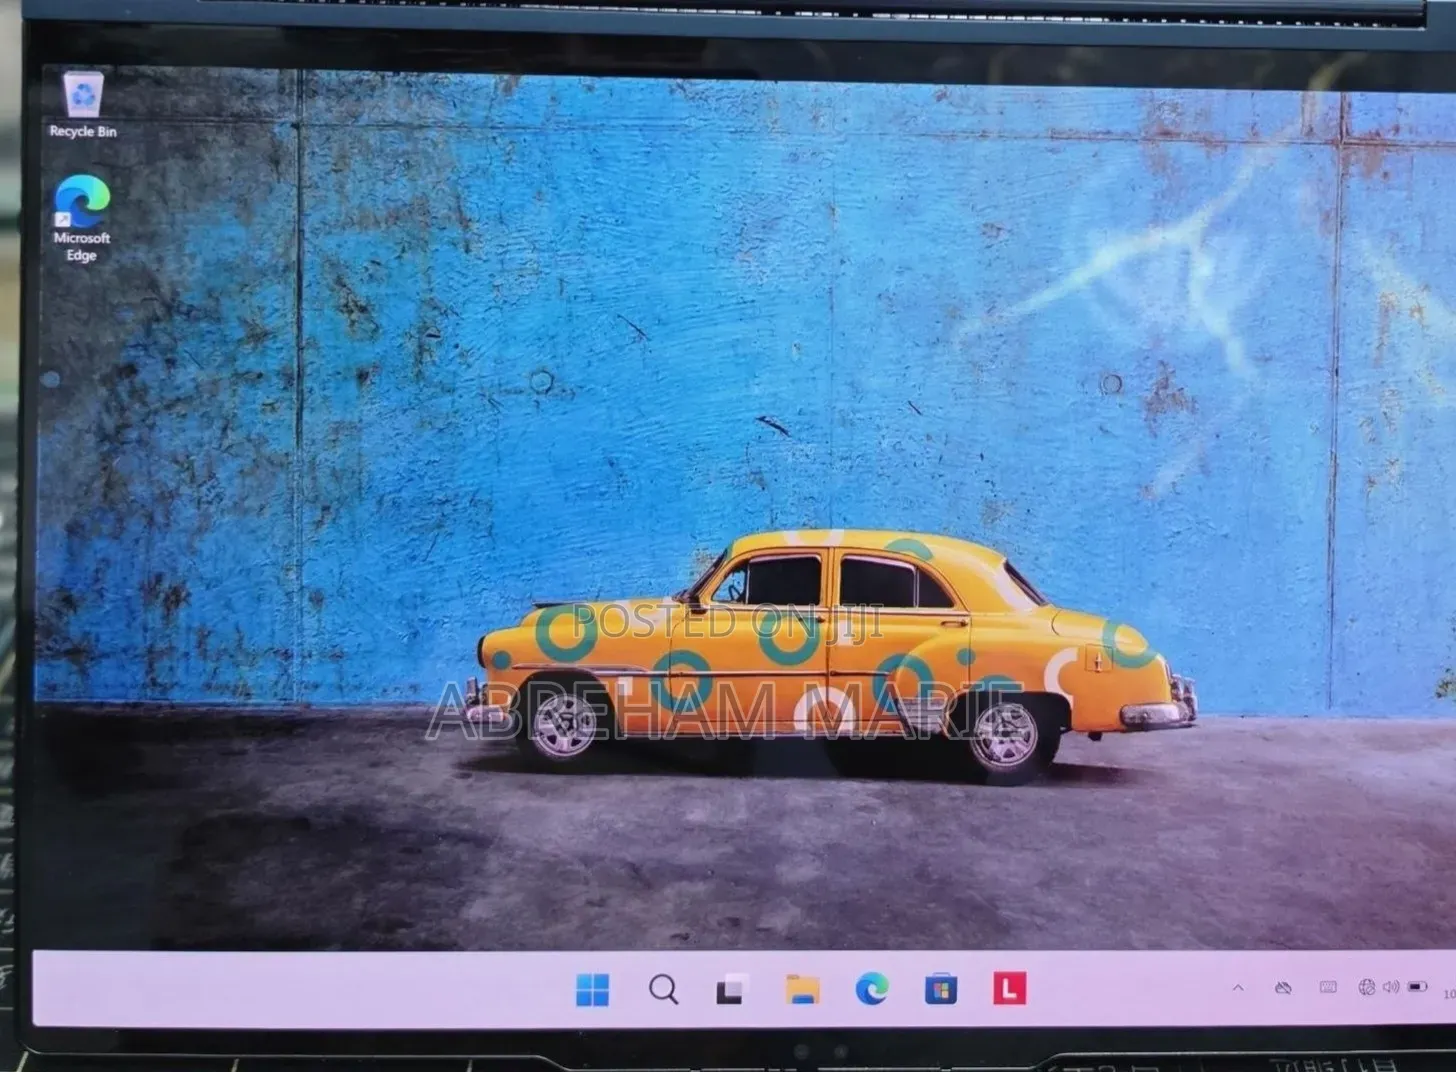
Task: Open the Windows Start menu
Action: click(x=593, y=990)
